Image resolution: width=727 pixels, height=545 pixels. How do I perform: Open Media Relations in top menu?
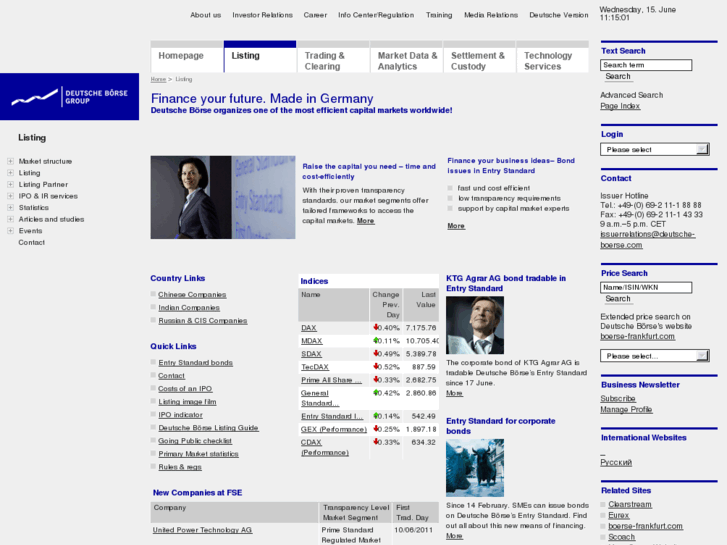pyautogui.click(x=491, y=15)
